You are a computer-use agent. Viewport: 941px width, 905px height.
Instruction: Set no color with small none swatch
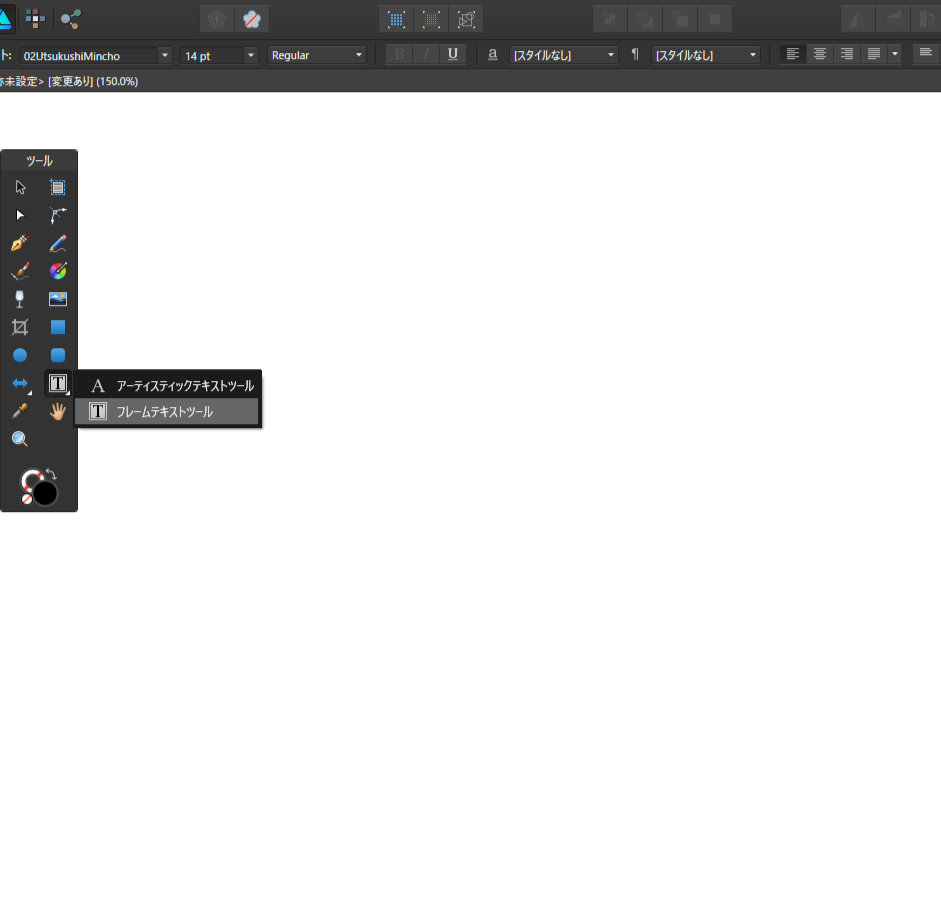pos(26,499)
